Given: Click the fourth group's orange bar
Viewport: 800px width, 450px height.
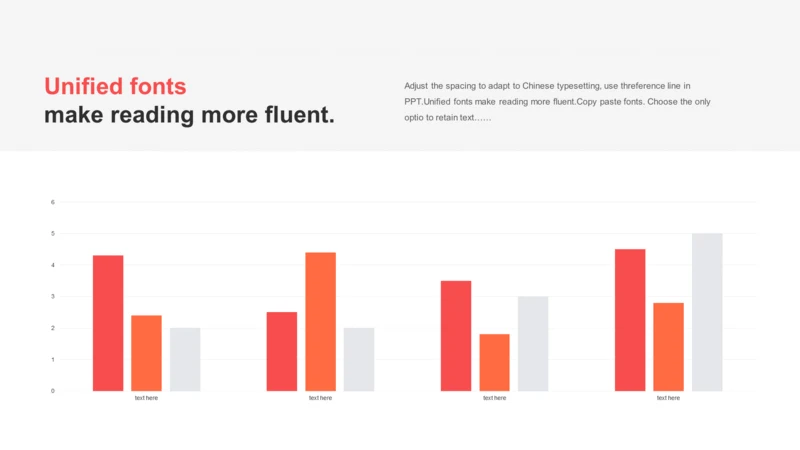Looking at the screenshot, I should click(x=668, y=347).
